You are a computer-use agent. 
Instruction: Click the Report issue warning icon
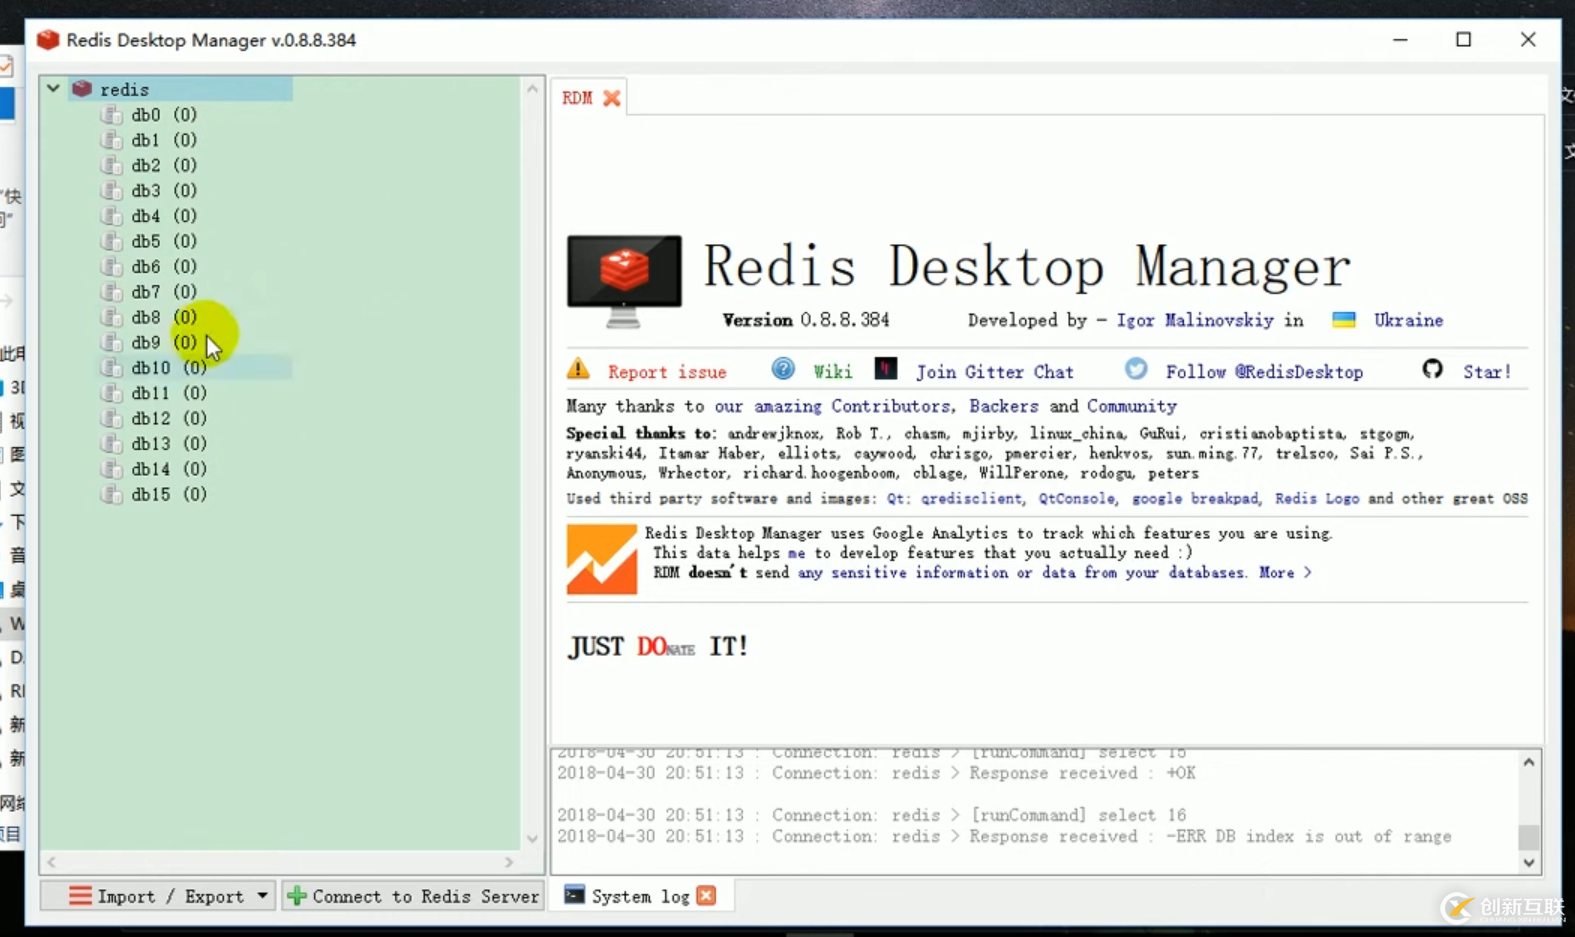pyautogui.click(x=578, y=369)
